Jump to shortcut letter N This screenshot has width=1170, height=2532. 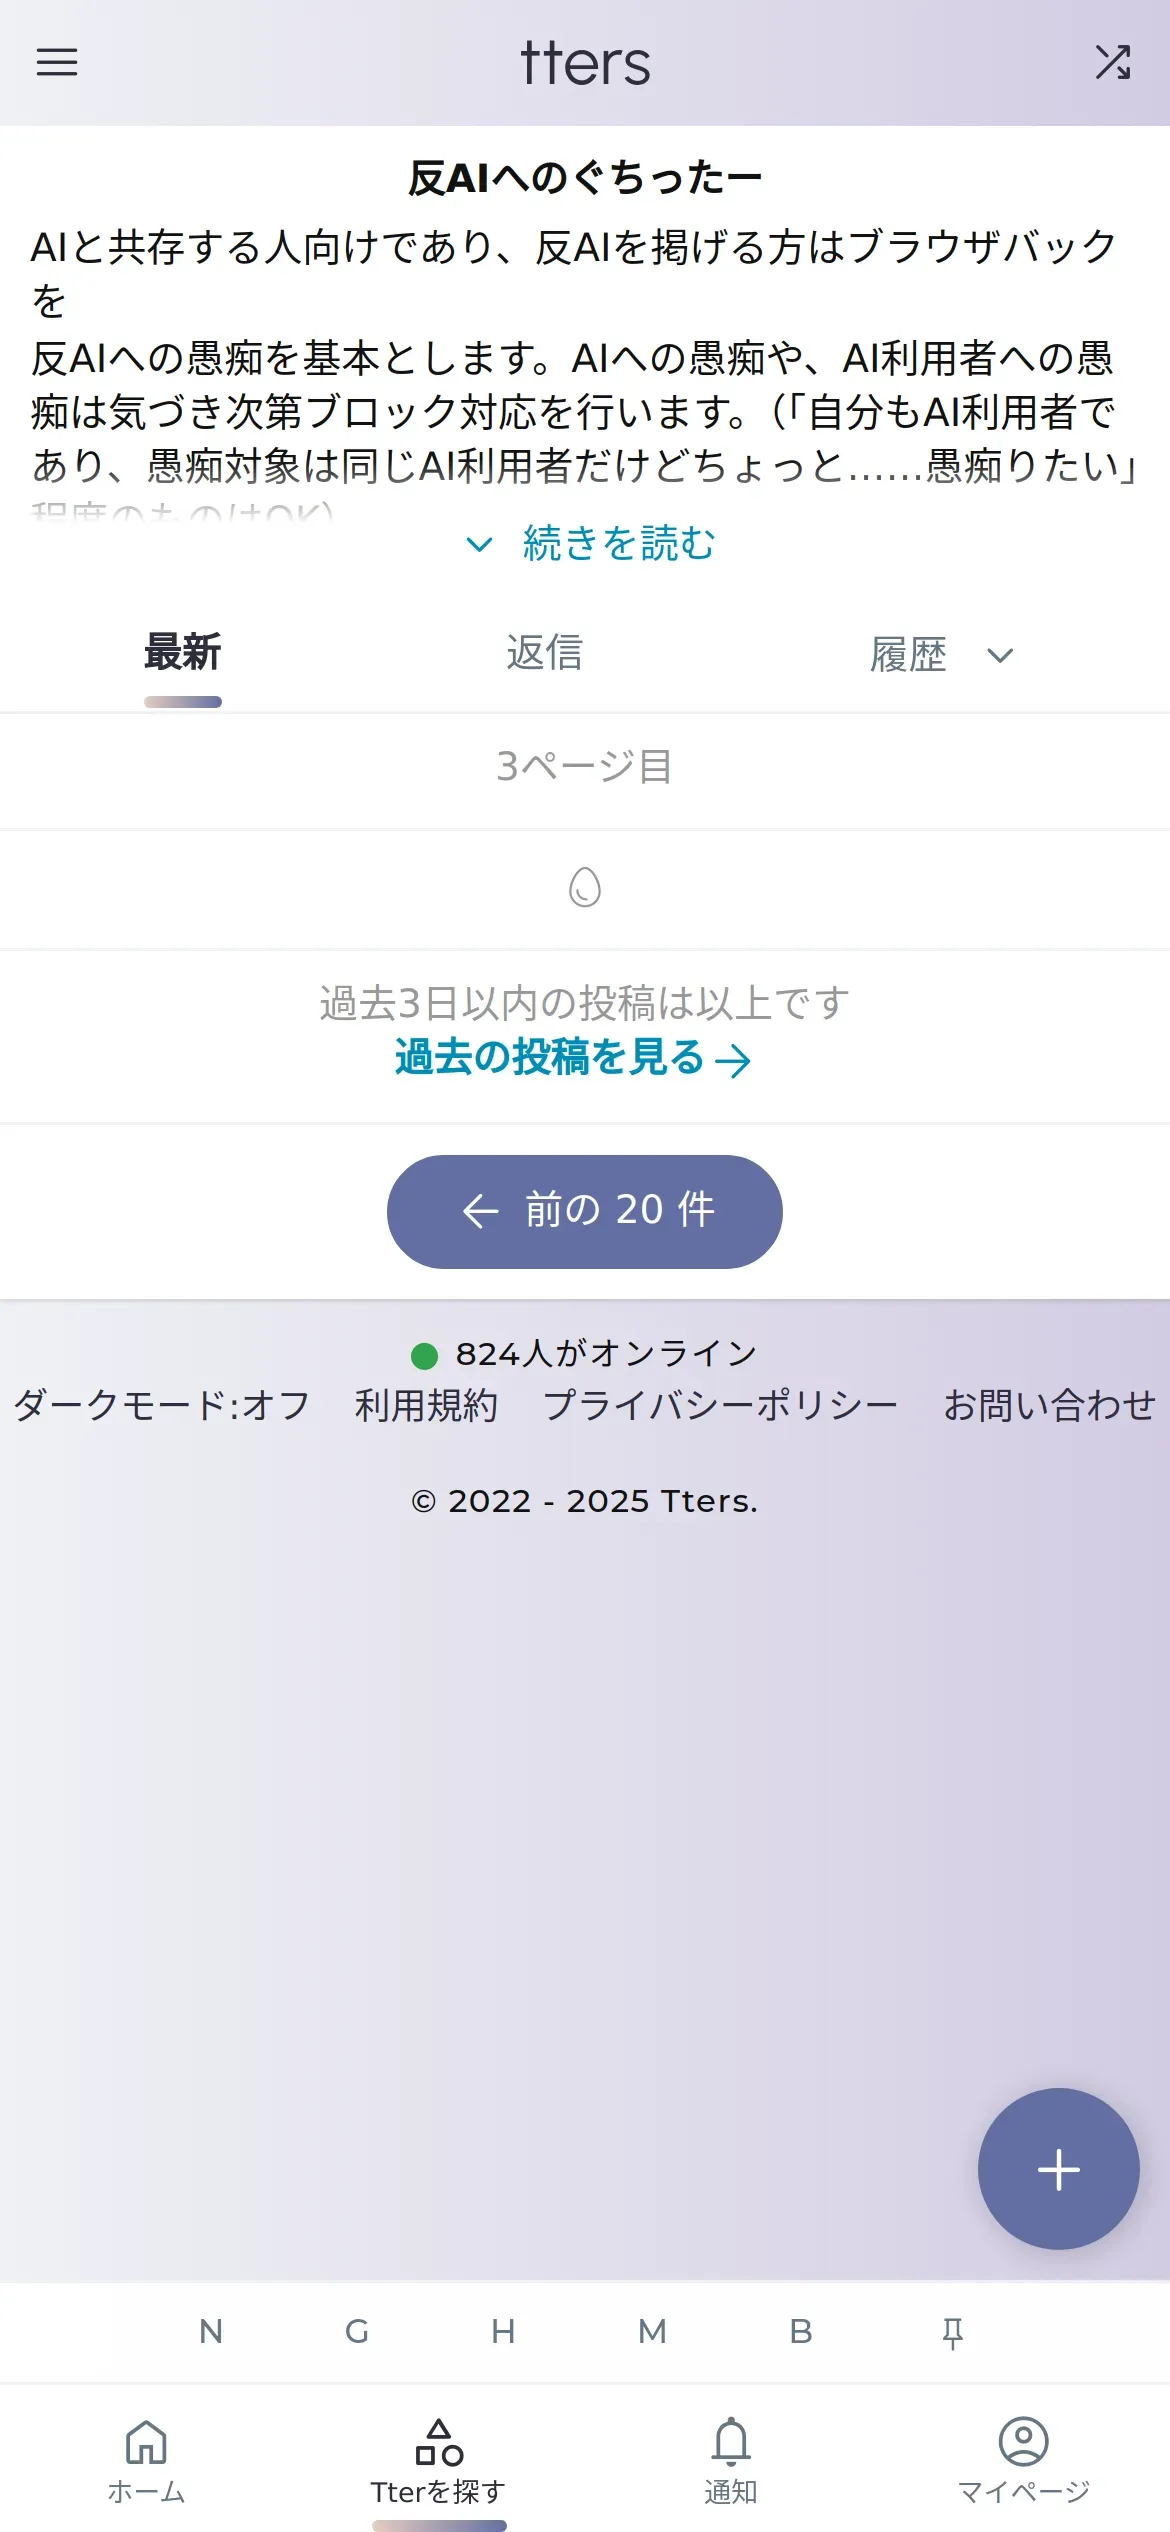(211, 2332)
